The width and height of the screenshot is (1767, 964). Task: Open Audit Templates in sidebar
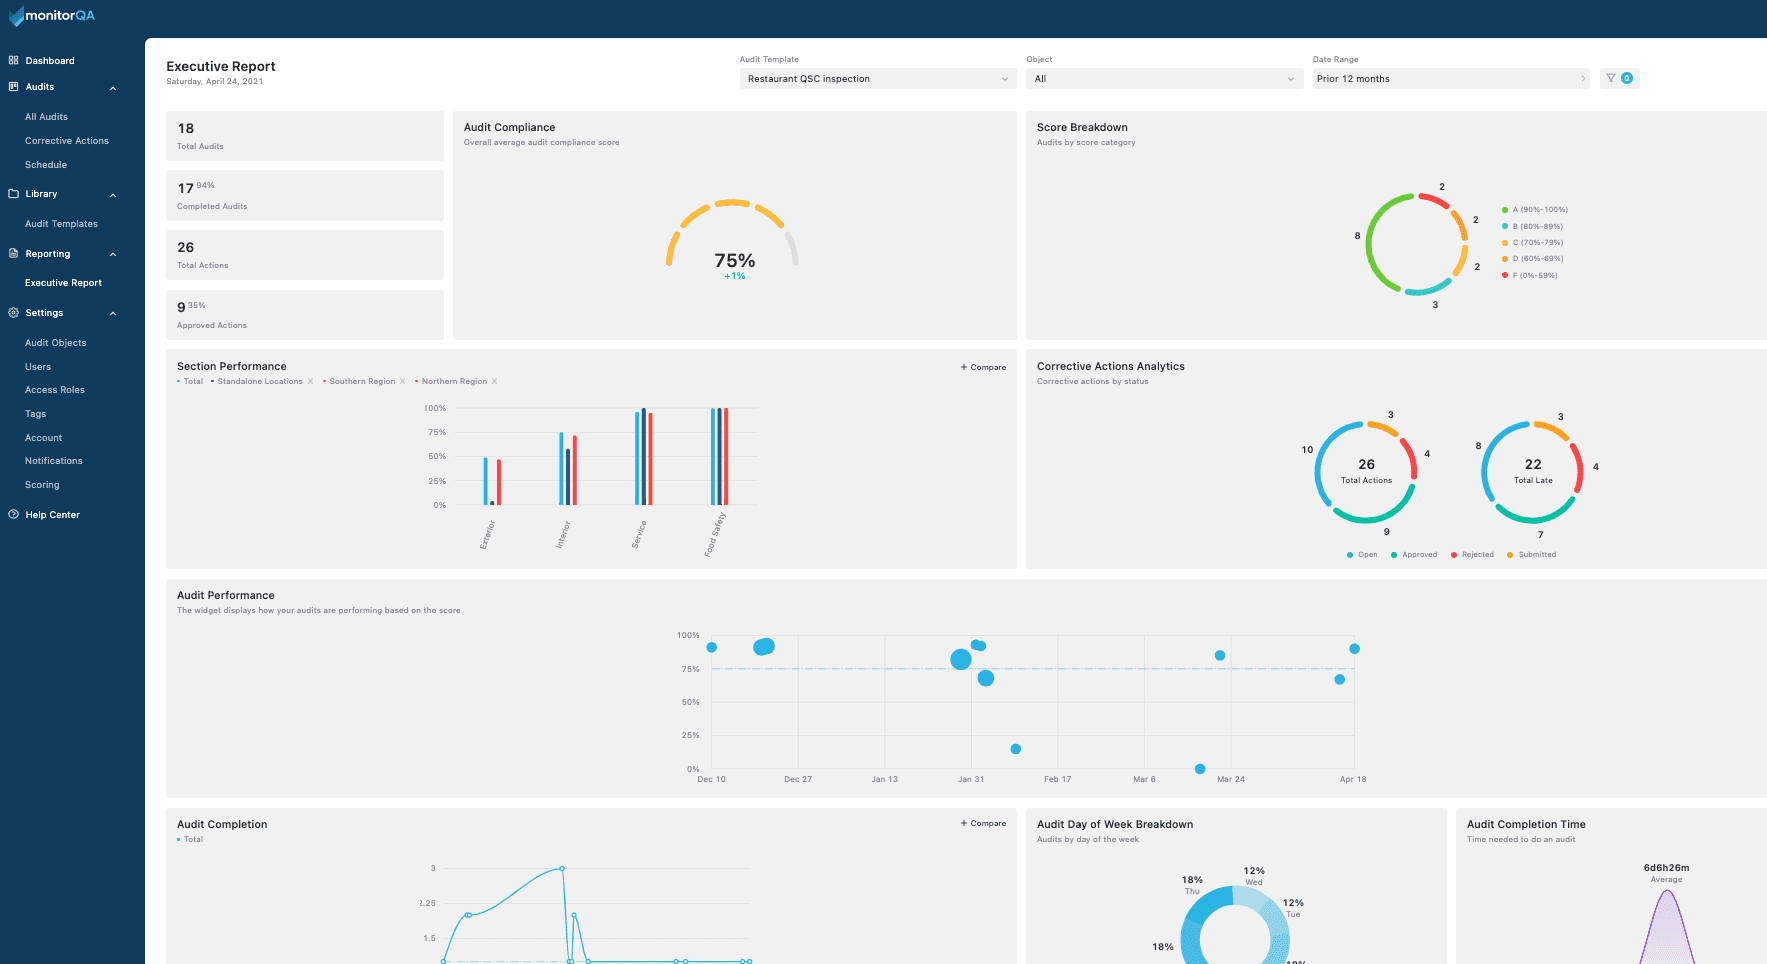click(61, 224)
